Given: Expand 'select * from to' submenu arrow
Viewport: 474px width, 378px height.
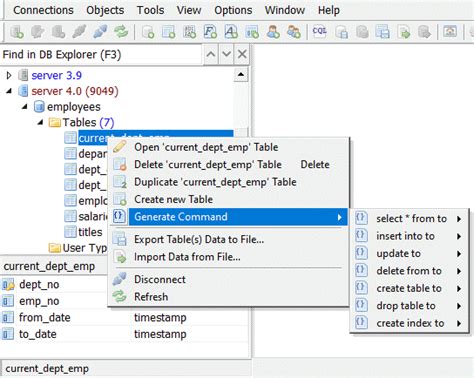Looking at the screenshot, I should (459, 219).
